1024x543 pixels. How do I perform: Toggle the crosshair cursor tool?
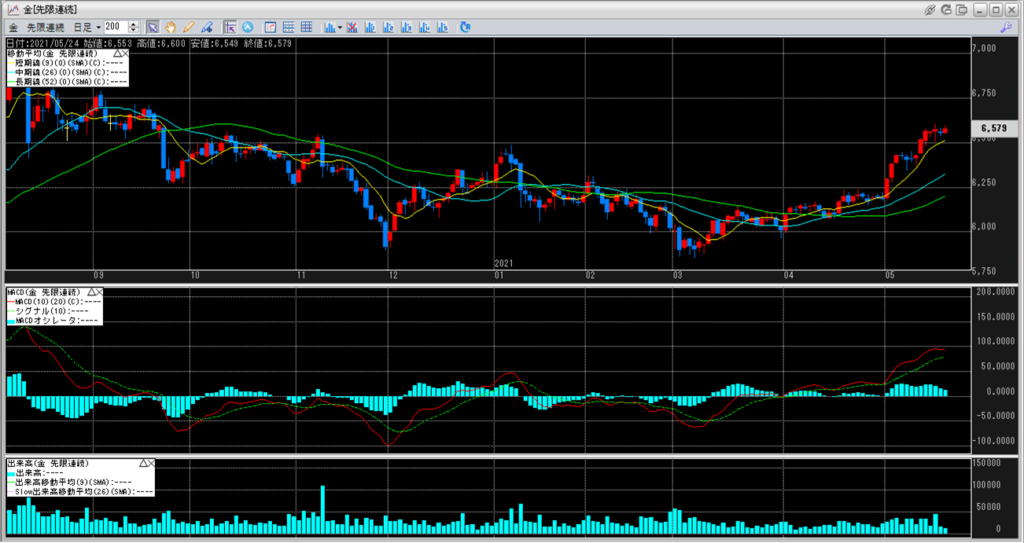pyautogui.click(x=230, y=26)
